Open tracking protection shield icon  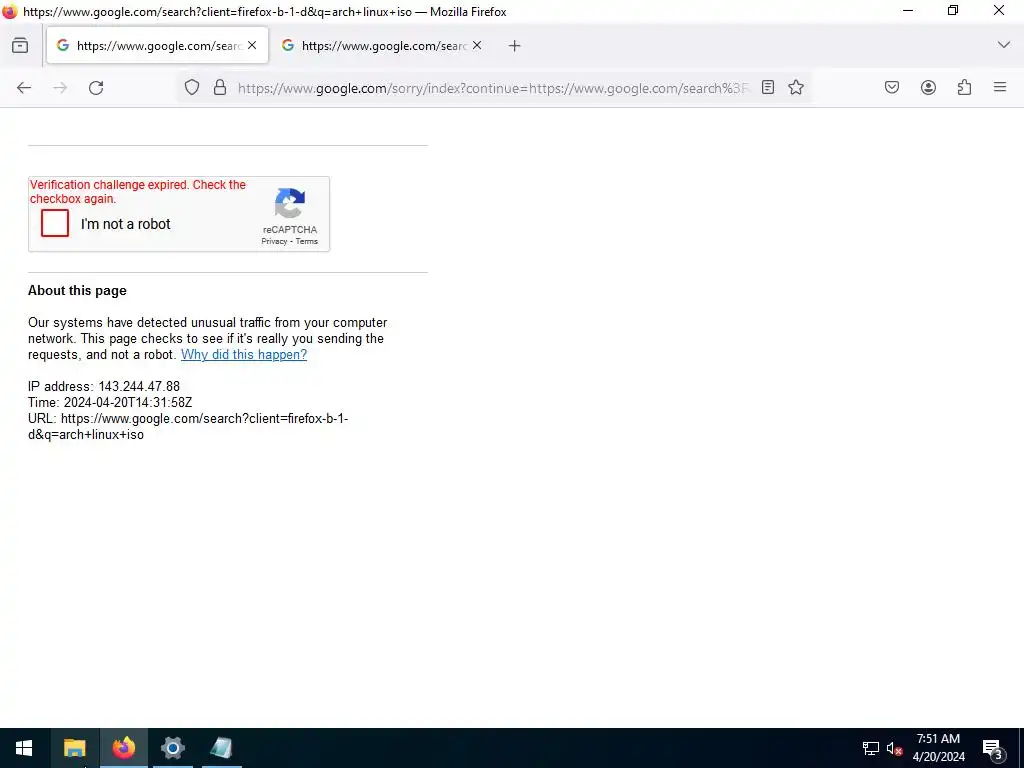pyautogui.click(x=191, y=88)
